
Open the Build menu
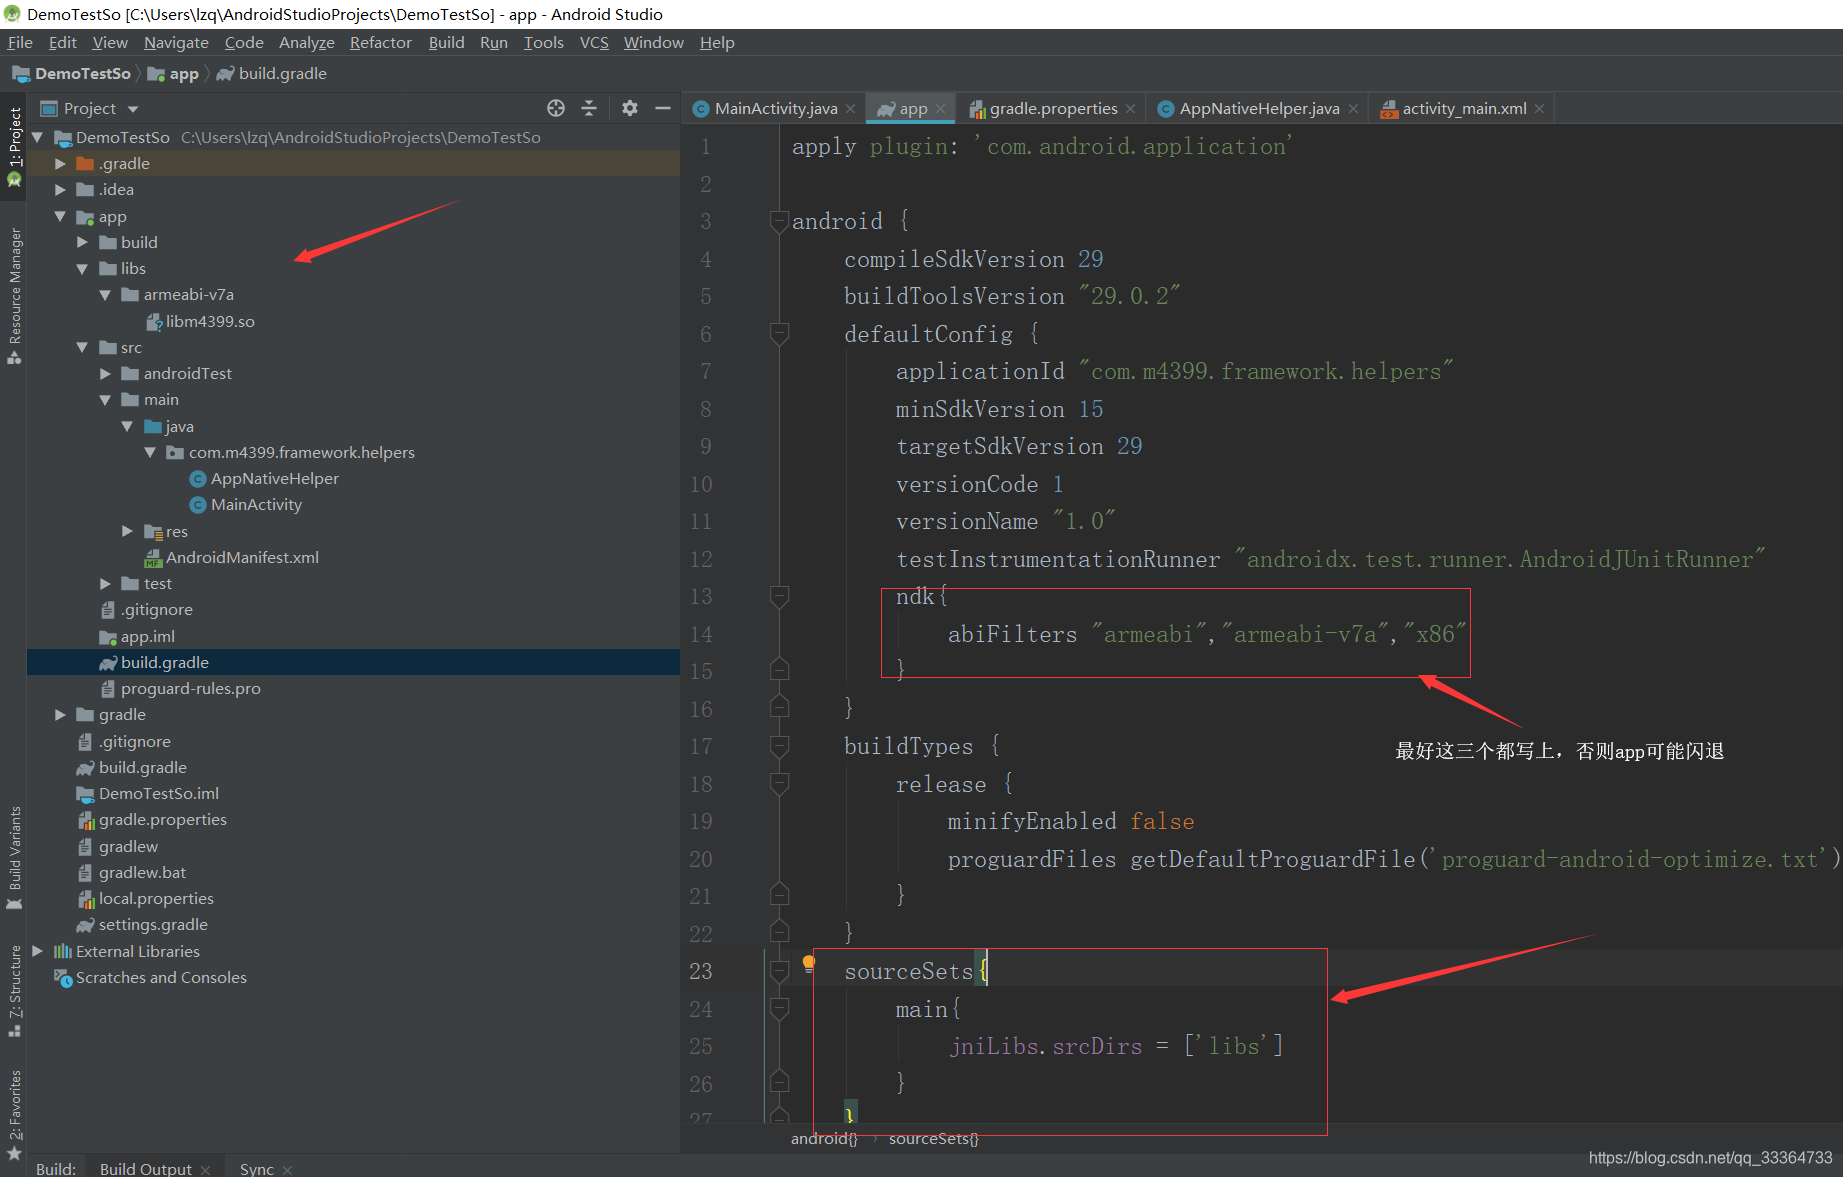click(446, 42)
